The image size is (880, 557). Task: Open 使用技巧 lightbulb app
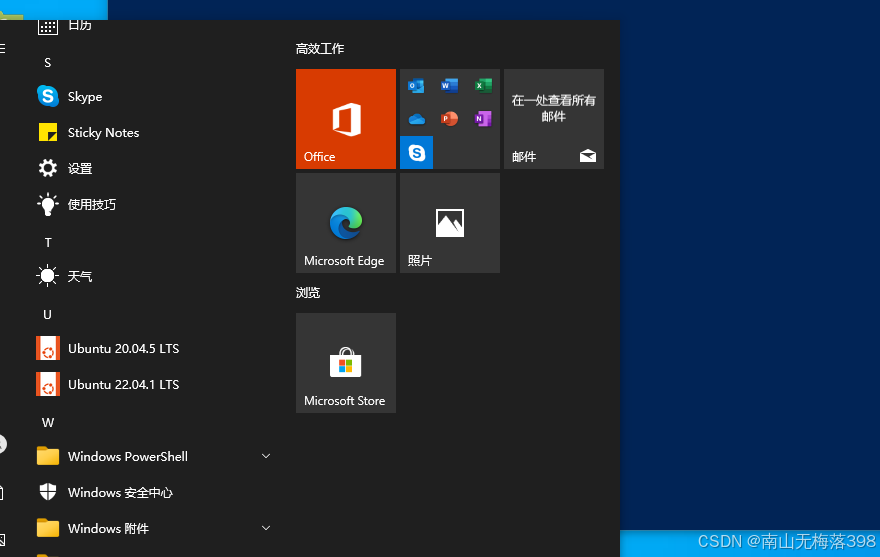pos(152,204)
